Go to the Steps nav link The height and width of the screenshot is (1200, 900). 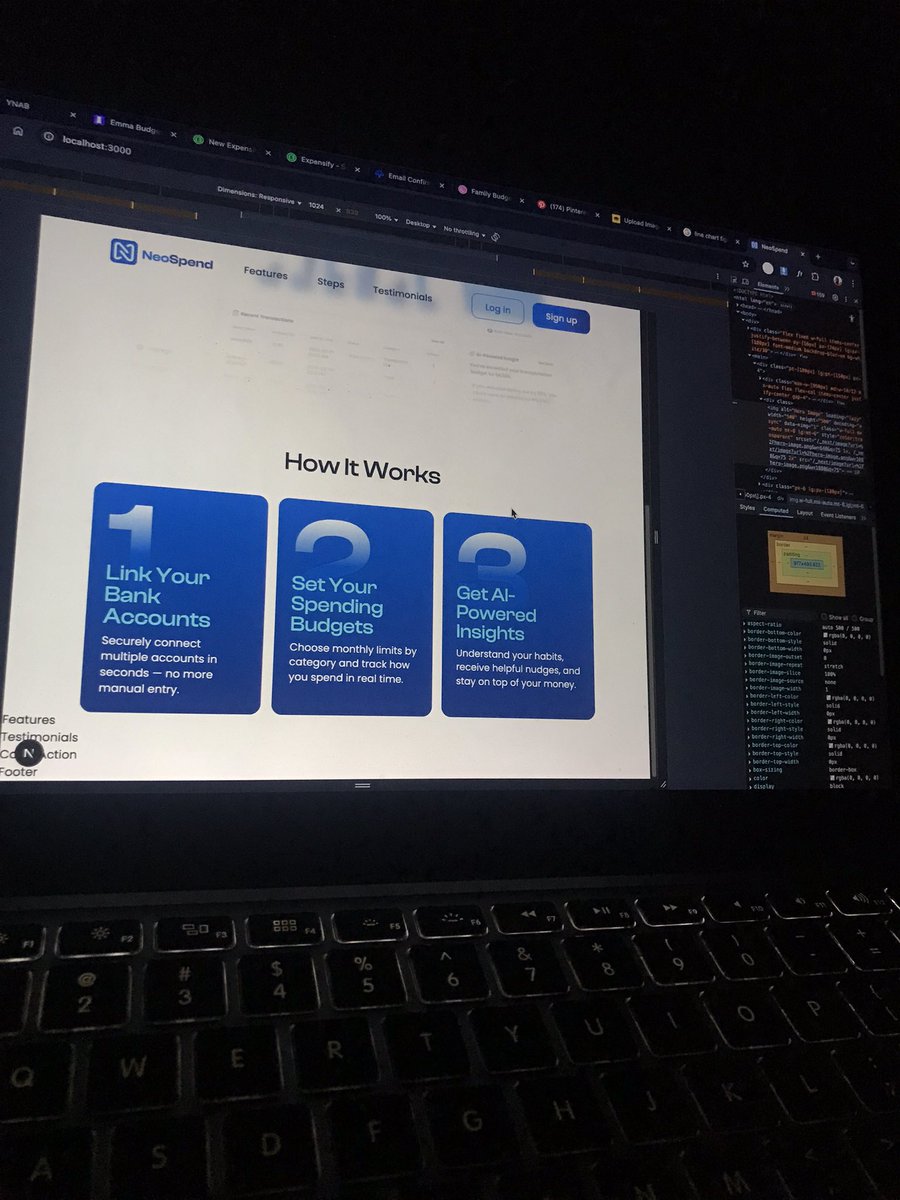point(331,283)
